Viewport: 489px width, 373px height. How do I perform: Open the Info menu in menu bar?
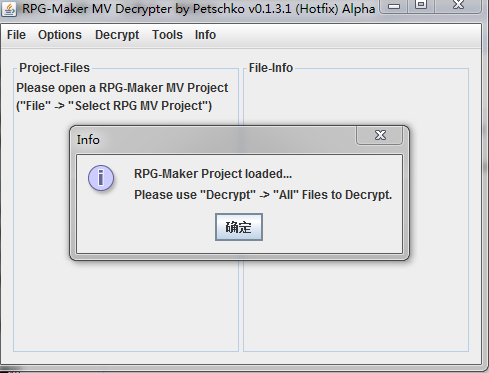click(x=205, y=35)
